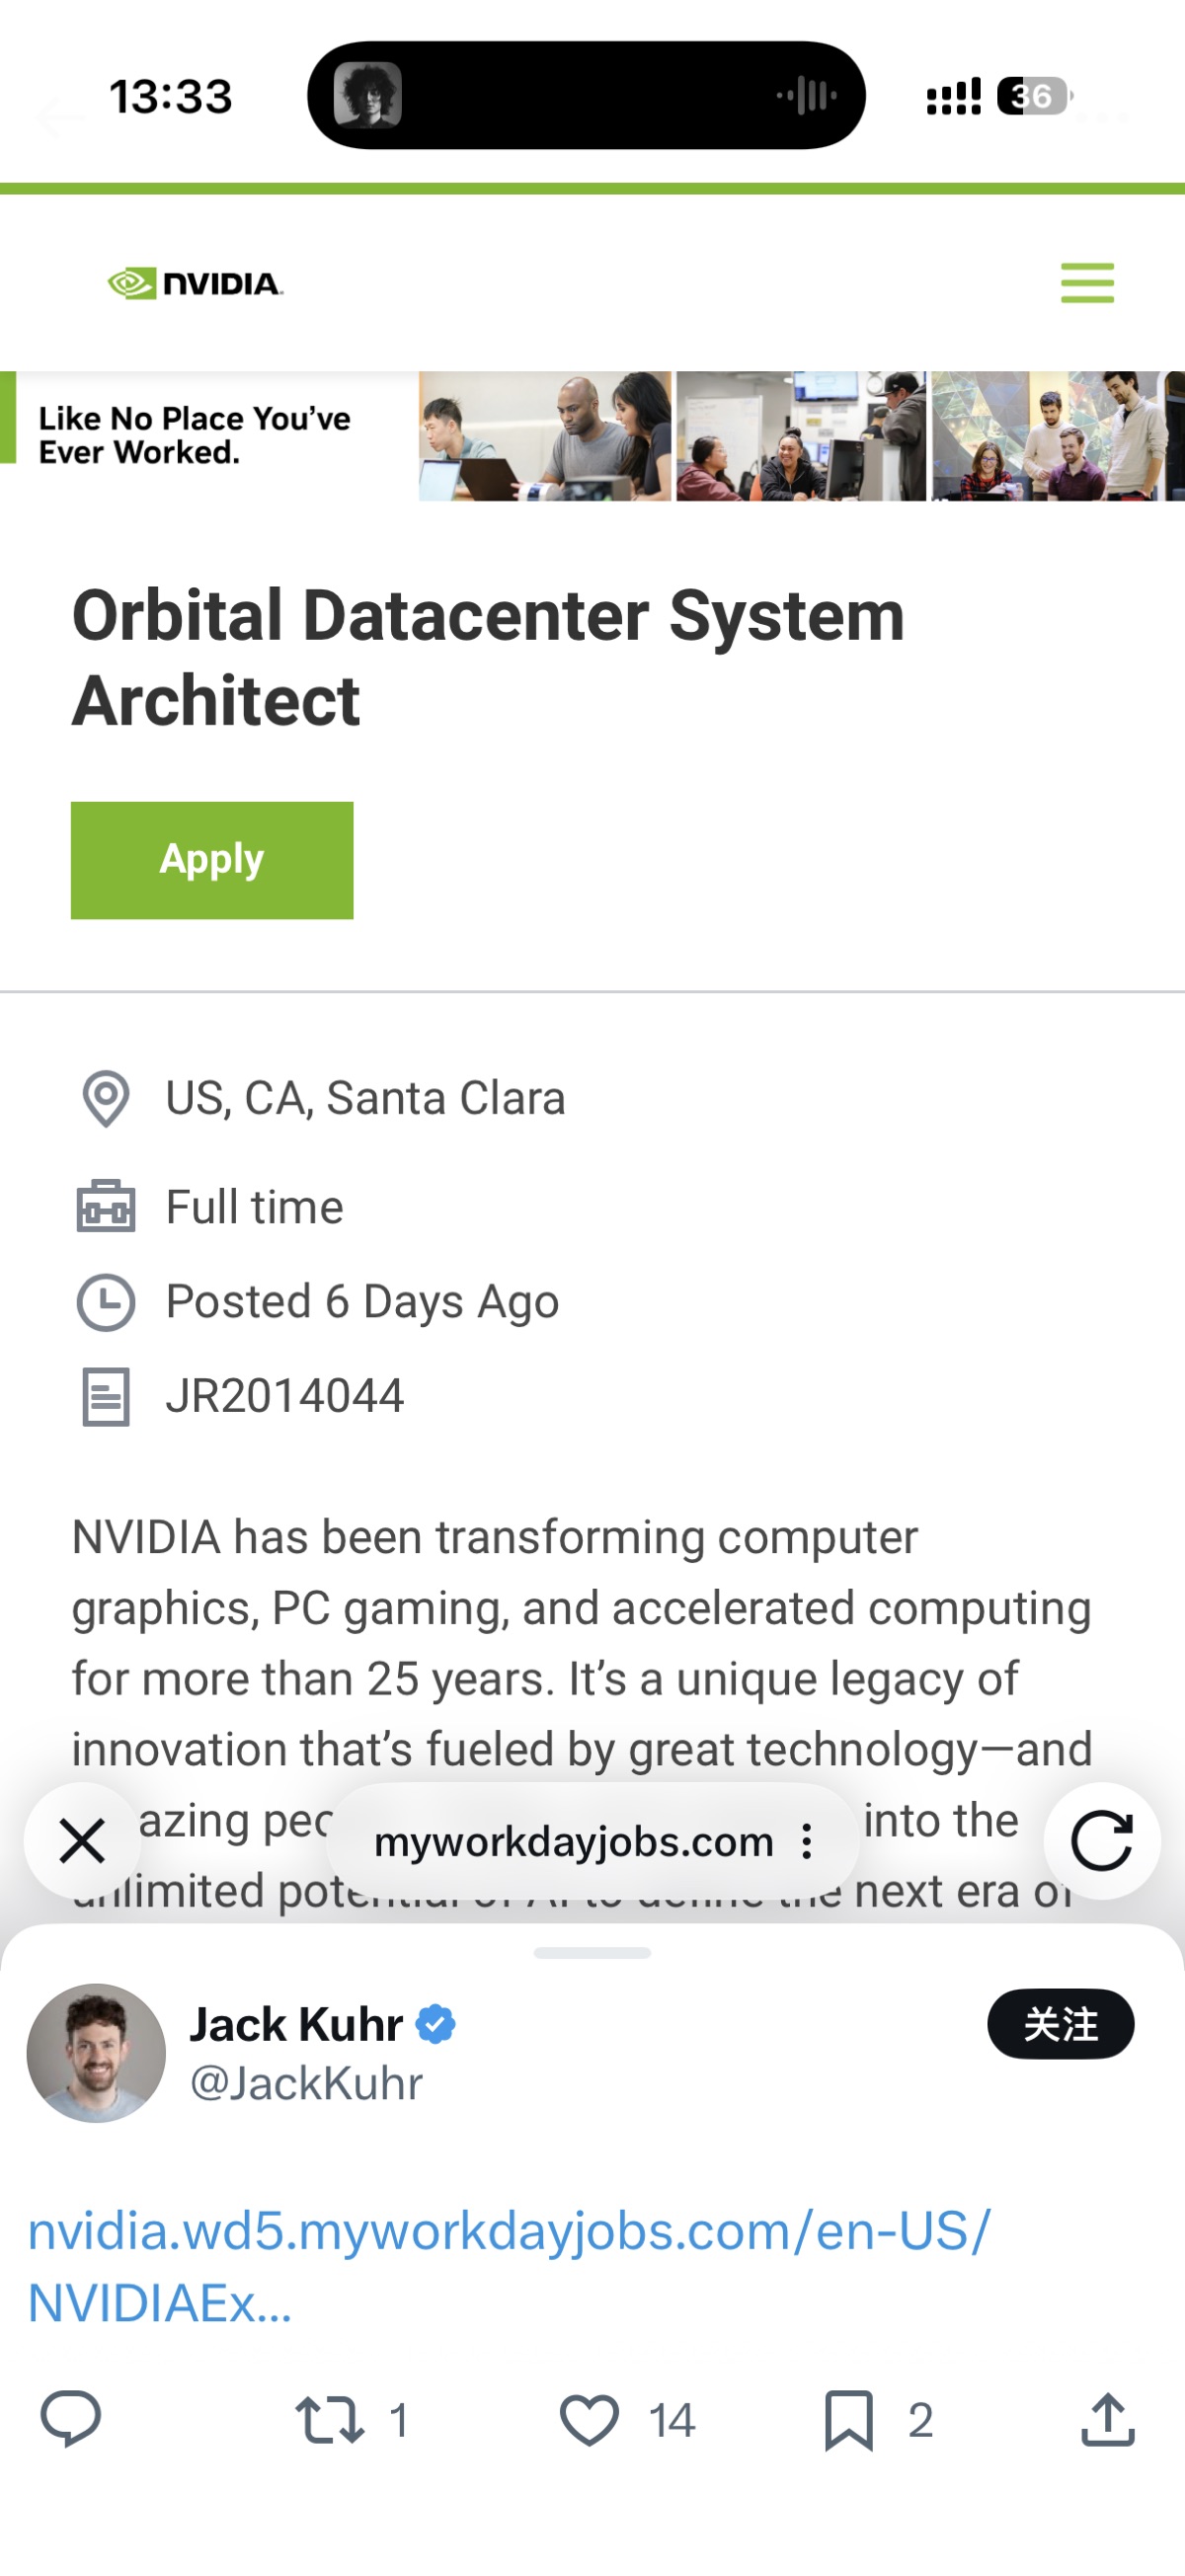Share the tweet via share icon
This screenshot has width=1185, height=2576.
point(1108,2419)
